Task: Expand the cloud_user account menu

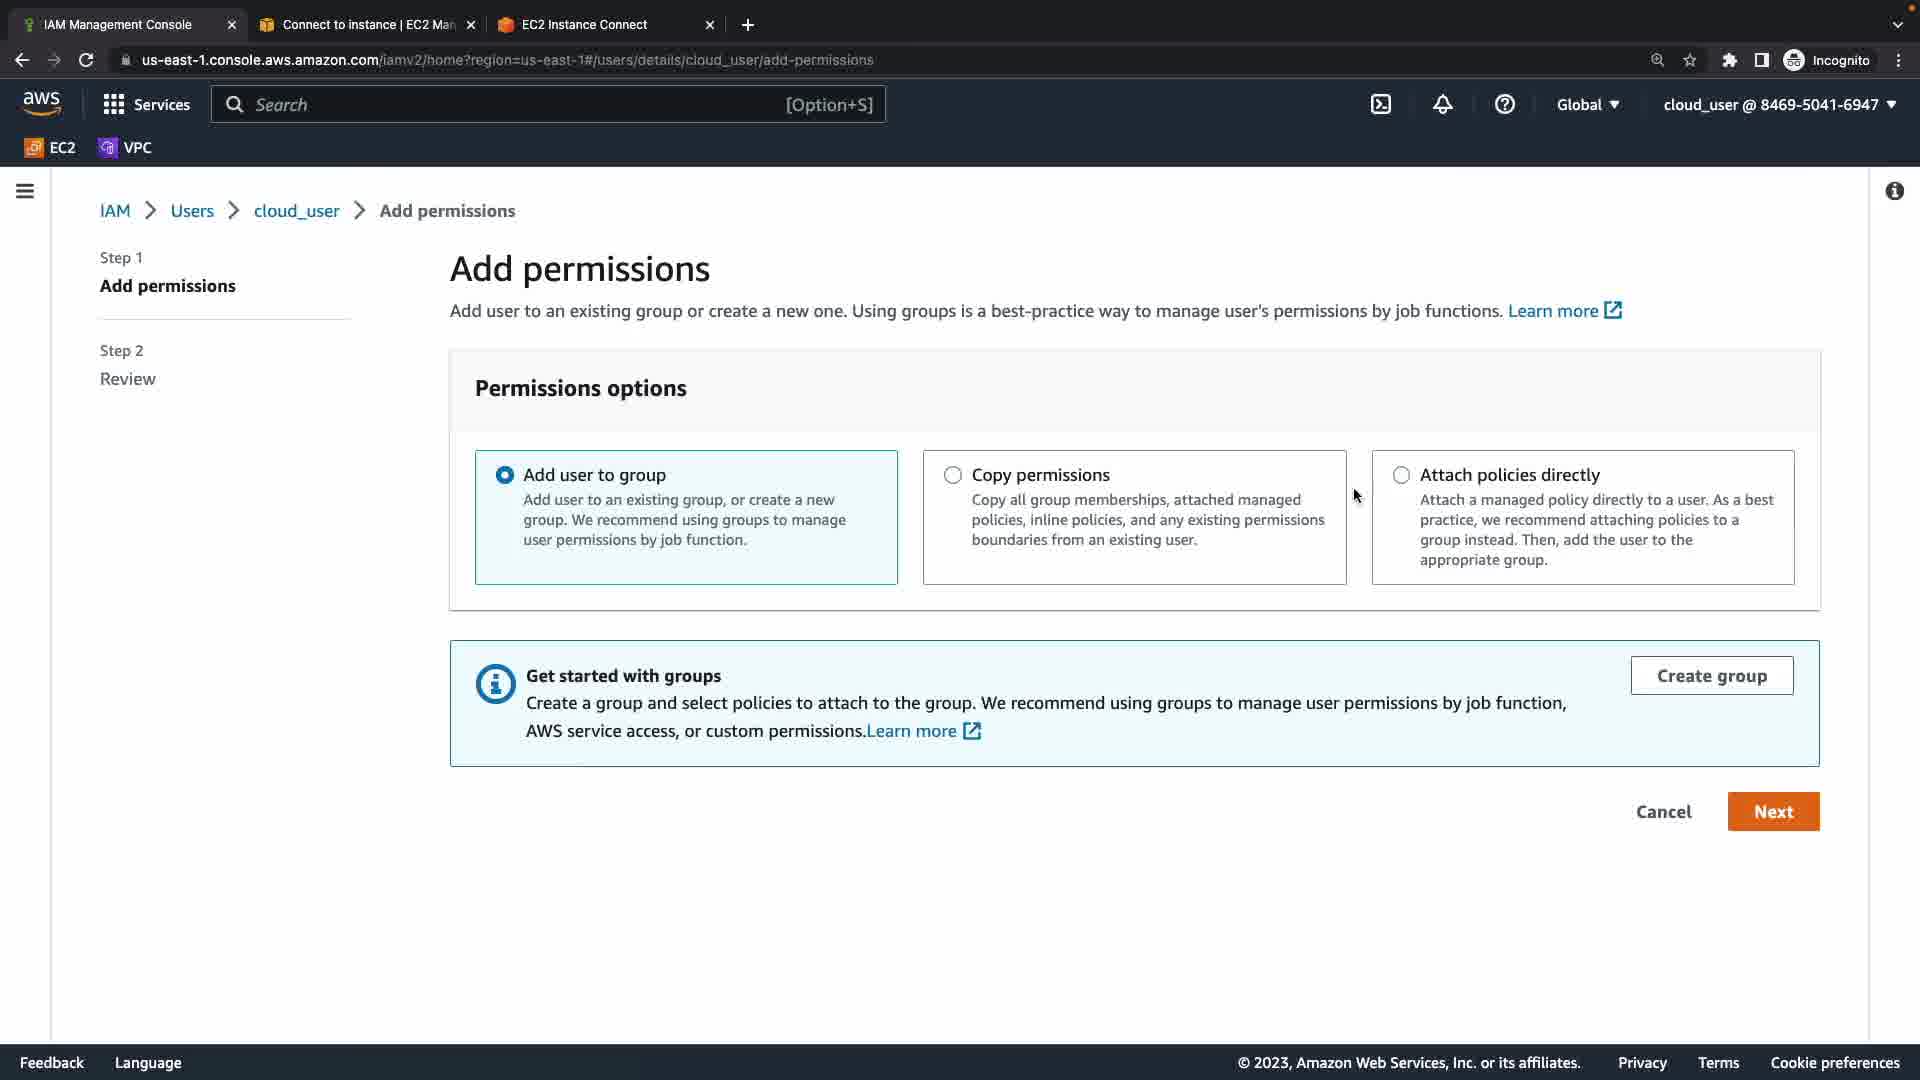Action: coord(1779,104)
